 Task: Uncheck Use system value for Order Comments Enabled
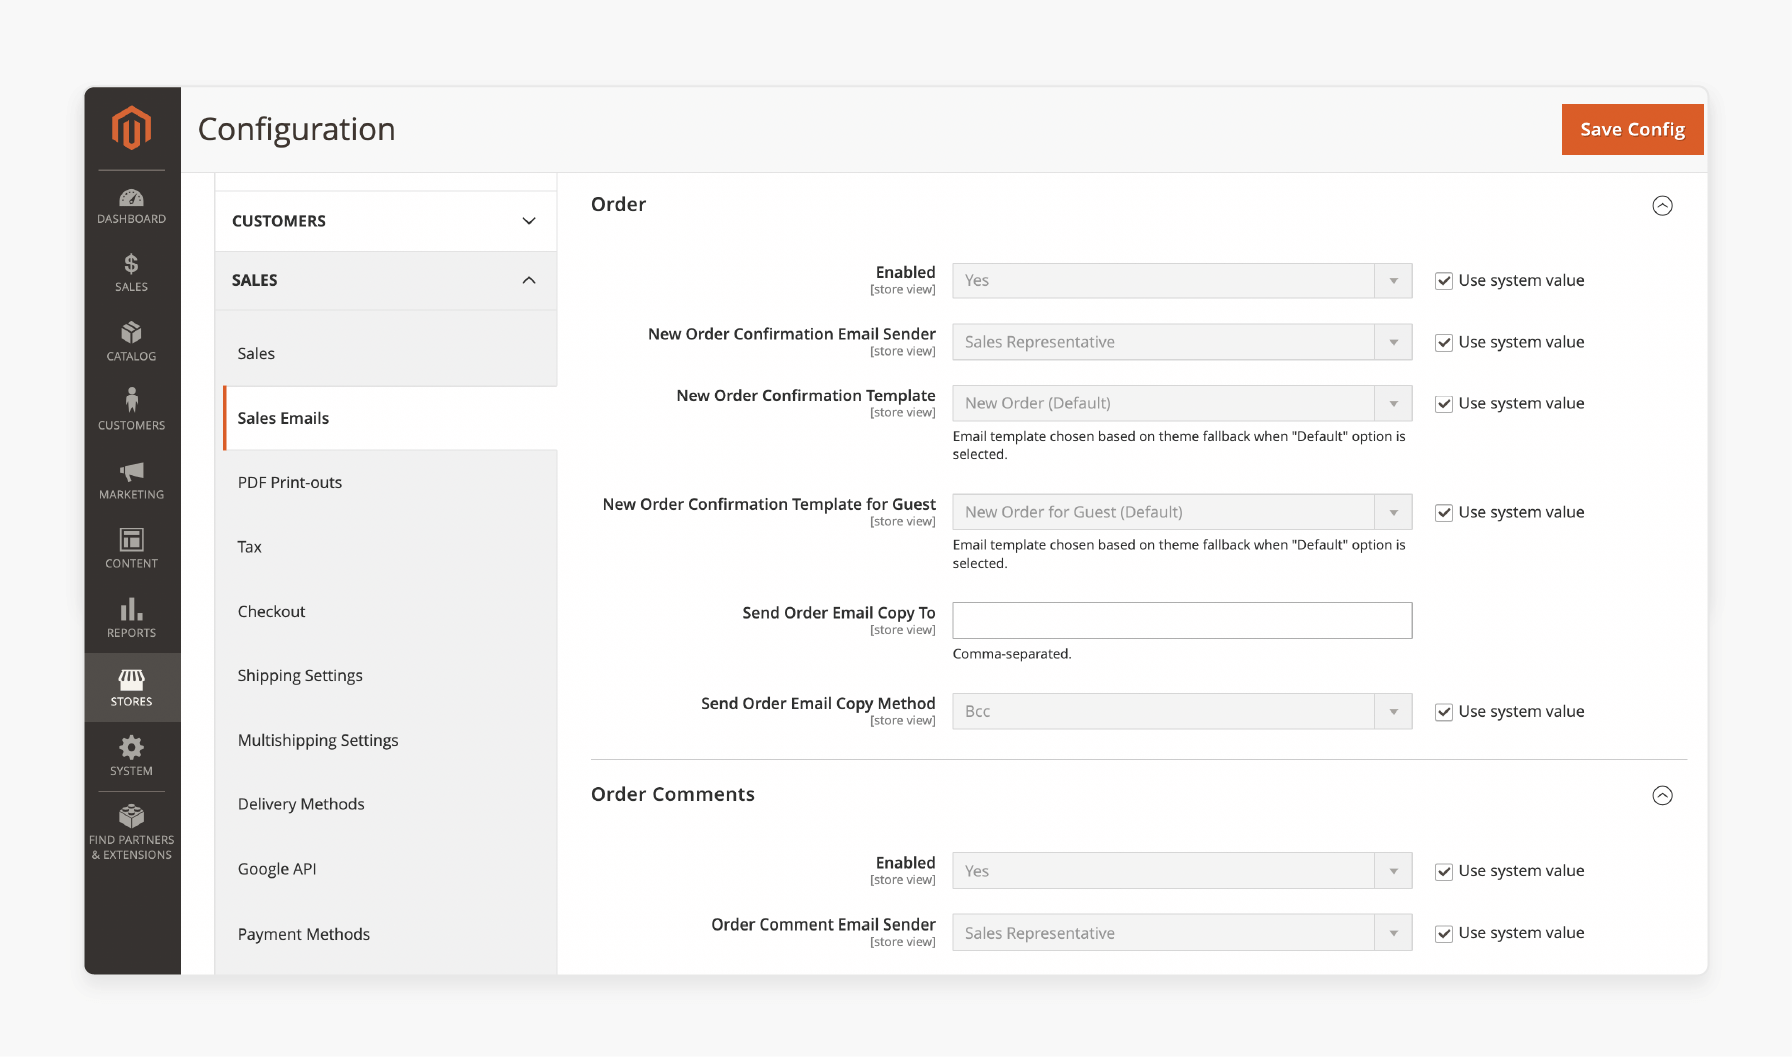click(1443, 872)
